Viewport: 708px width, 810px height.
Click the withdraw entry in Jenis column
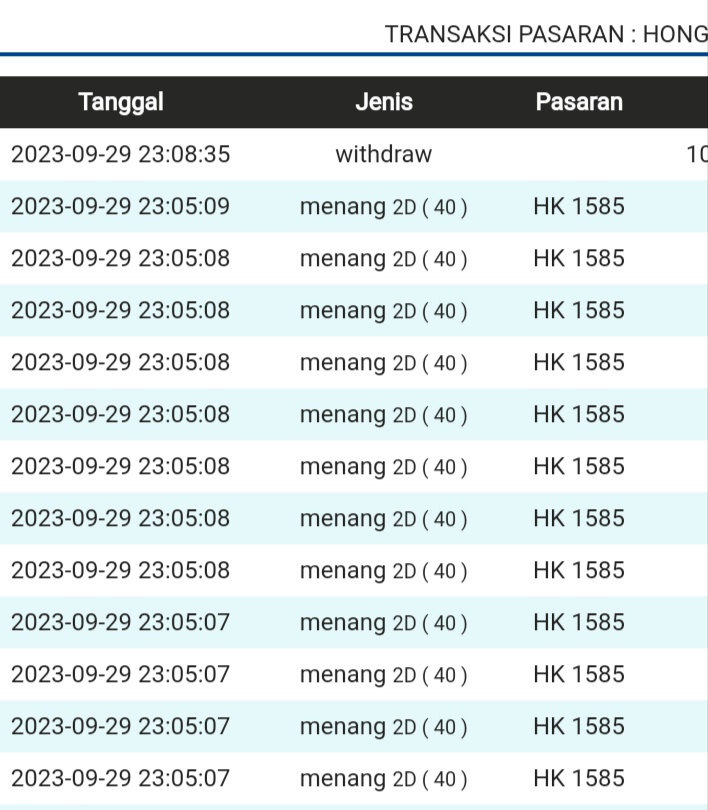pyautogui.click(x=384, y=155)
